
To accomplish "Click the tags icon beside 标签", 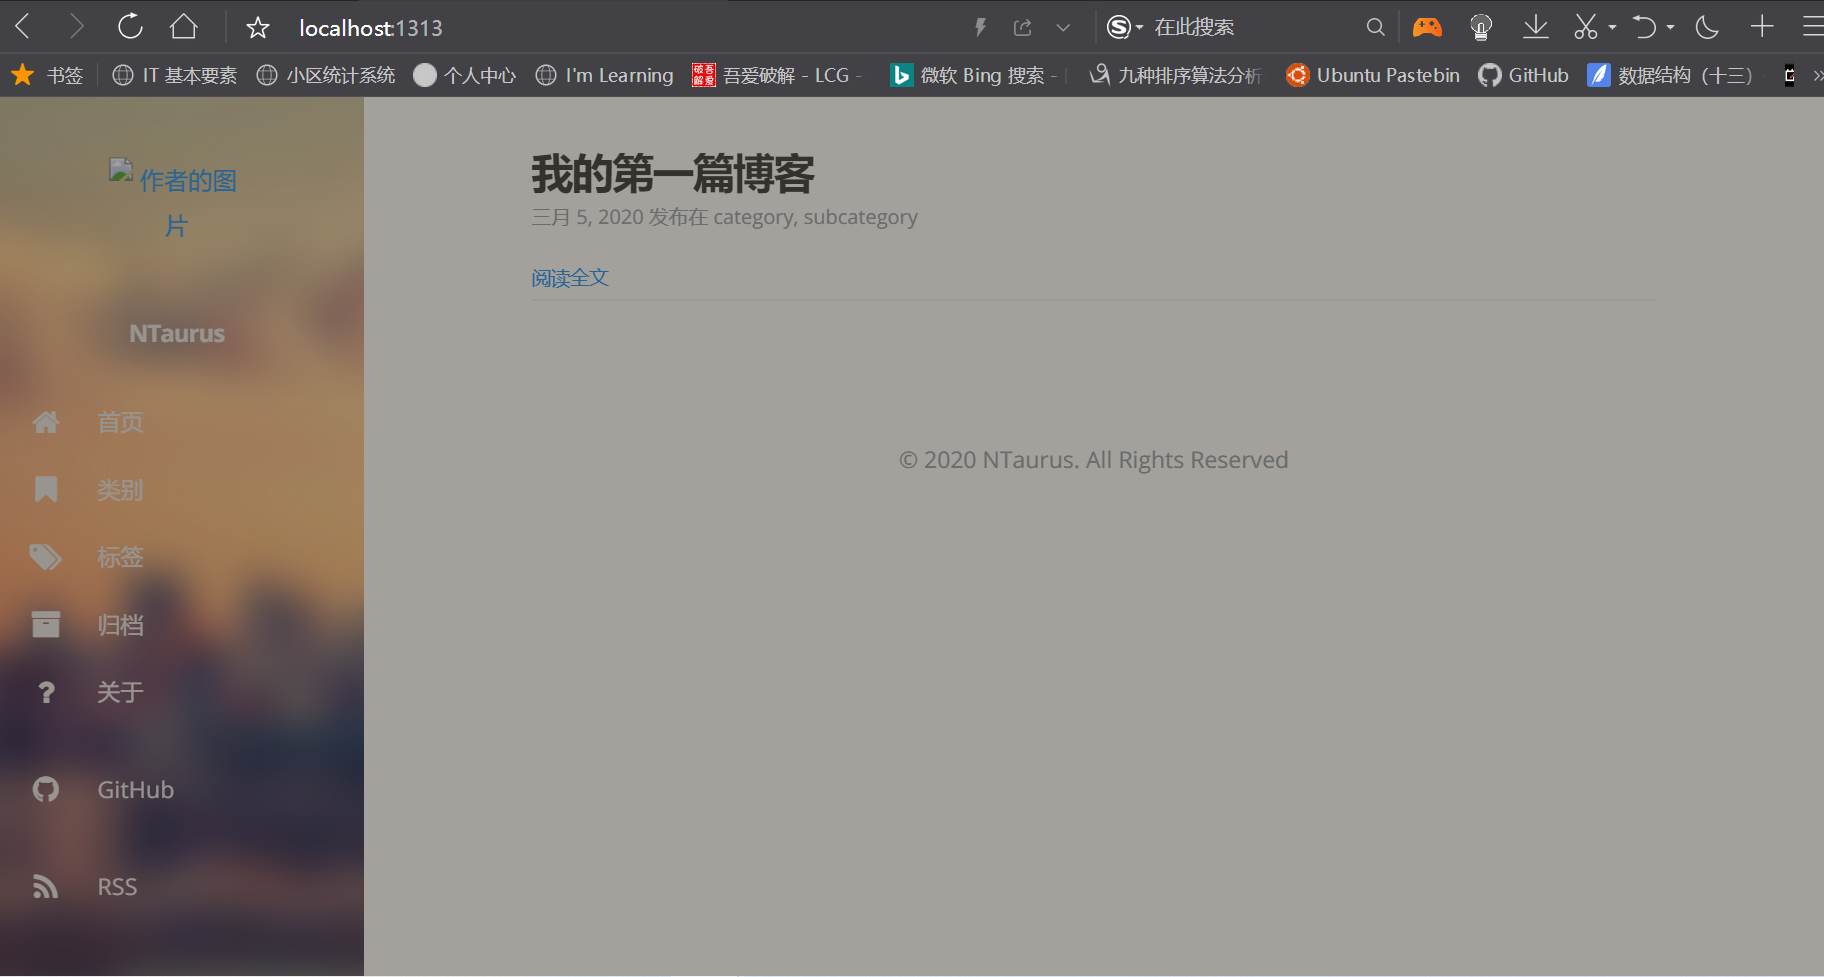I will point(46,557).
